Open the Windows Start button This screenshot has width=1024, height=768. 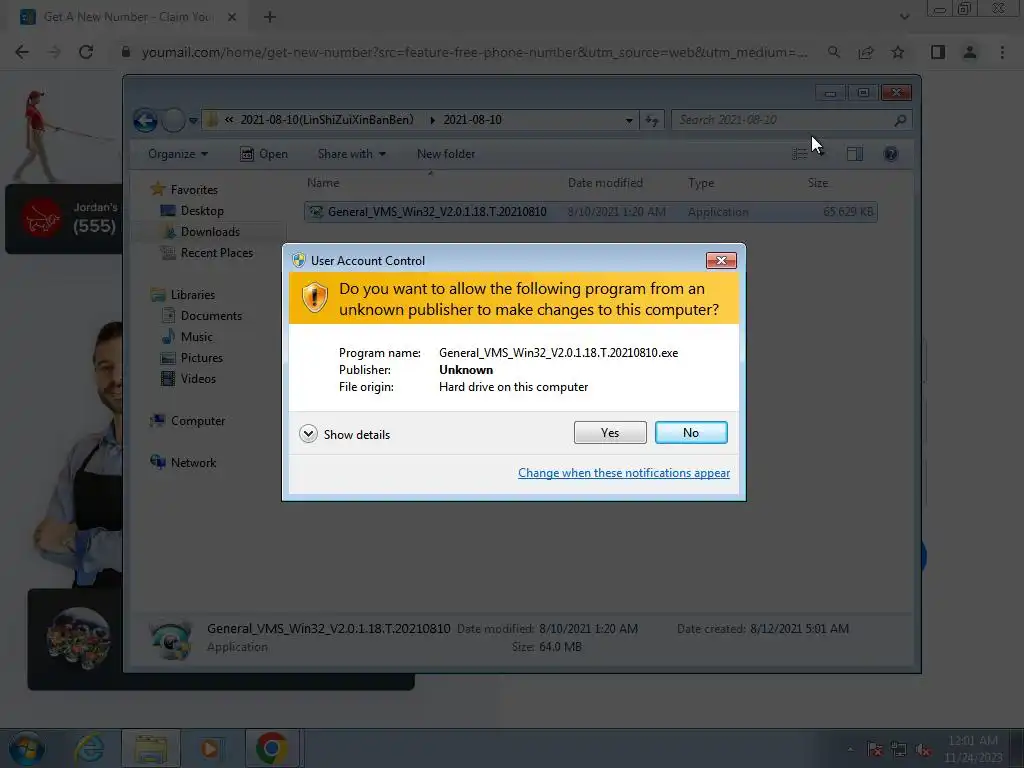pyautogui.click(x=25, y=748)
